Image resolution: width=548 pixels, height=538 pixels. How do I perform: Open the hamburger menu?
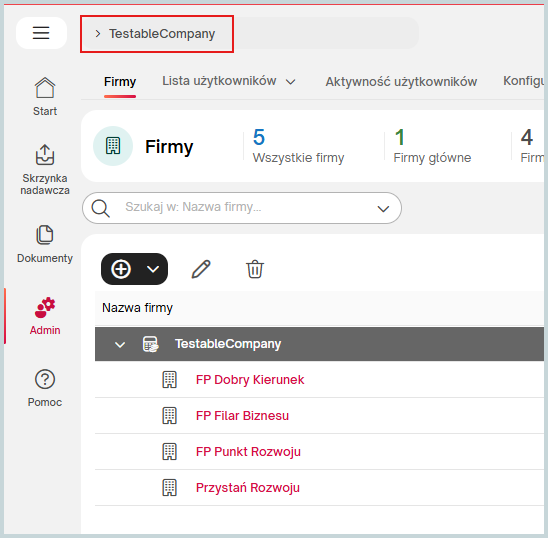pyautogui.click(x=41, y=33)
